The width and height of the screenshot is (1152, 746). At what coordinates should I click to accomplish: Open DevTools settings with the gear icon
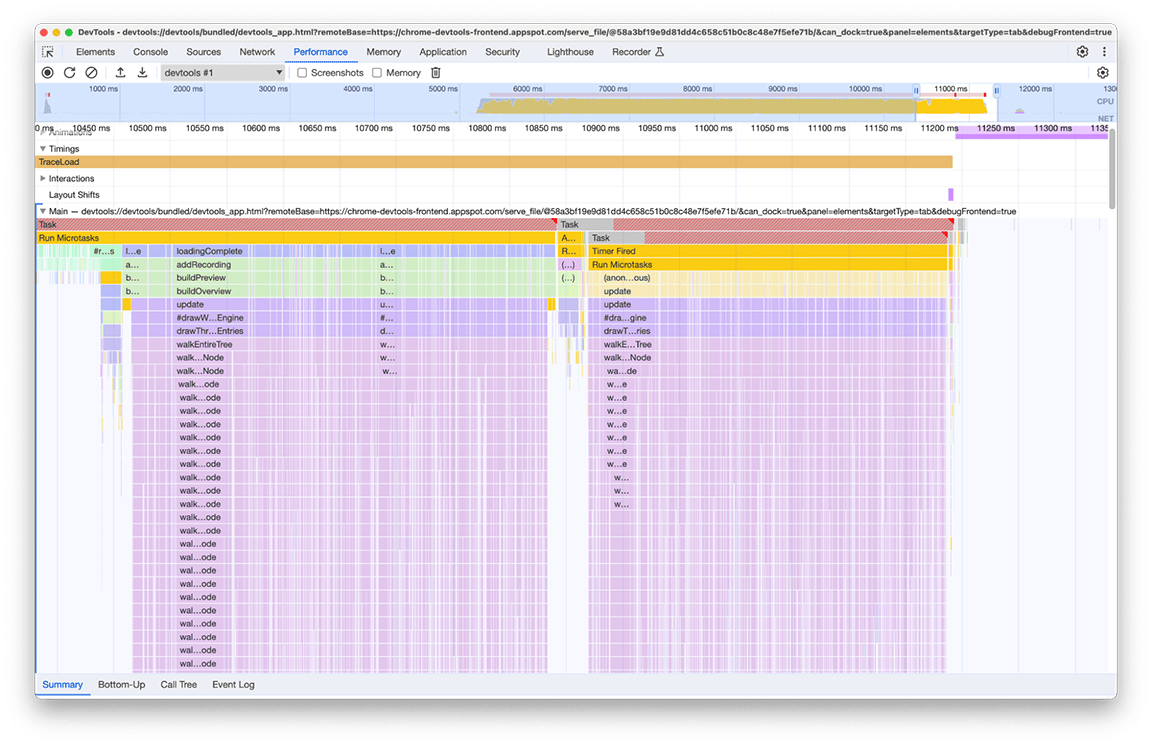click(x=1082, y=51)
